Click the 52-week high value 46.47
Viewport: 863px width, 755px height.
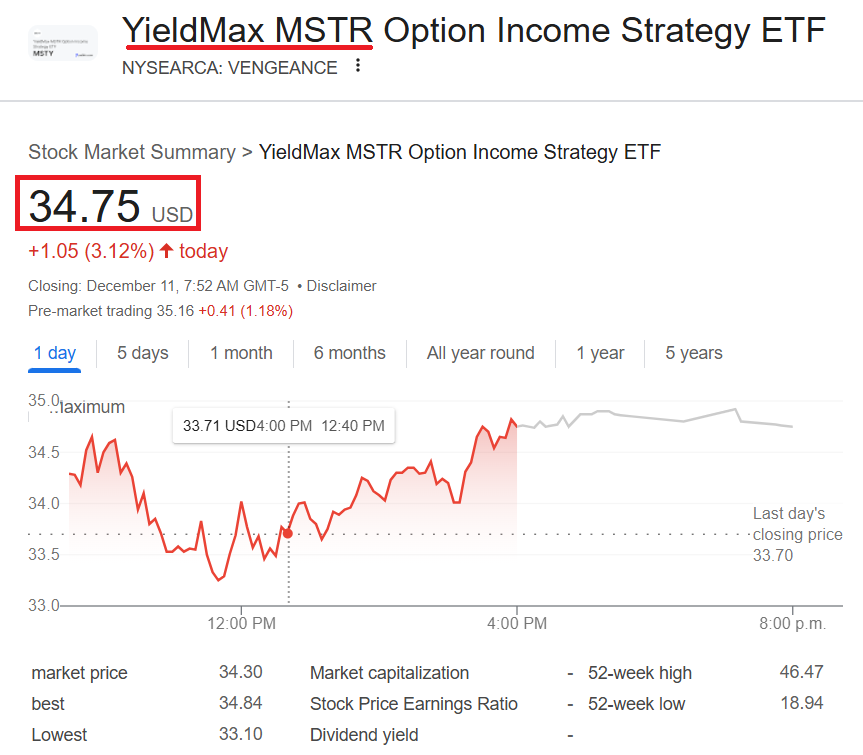[x=803, y=673]
